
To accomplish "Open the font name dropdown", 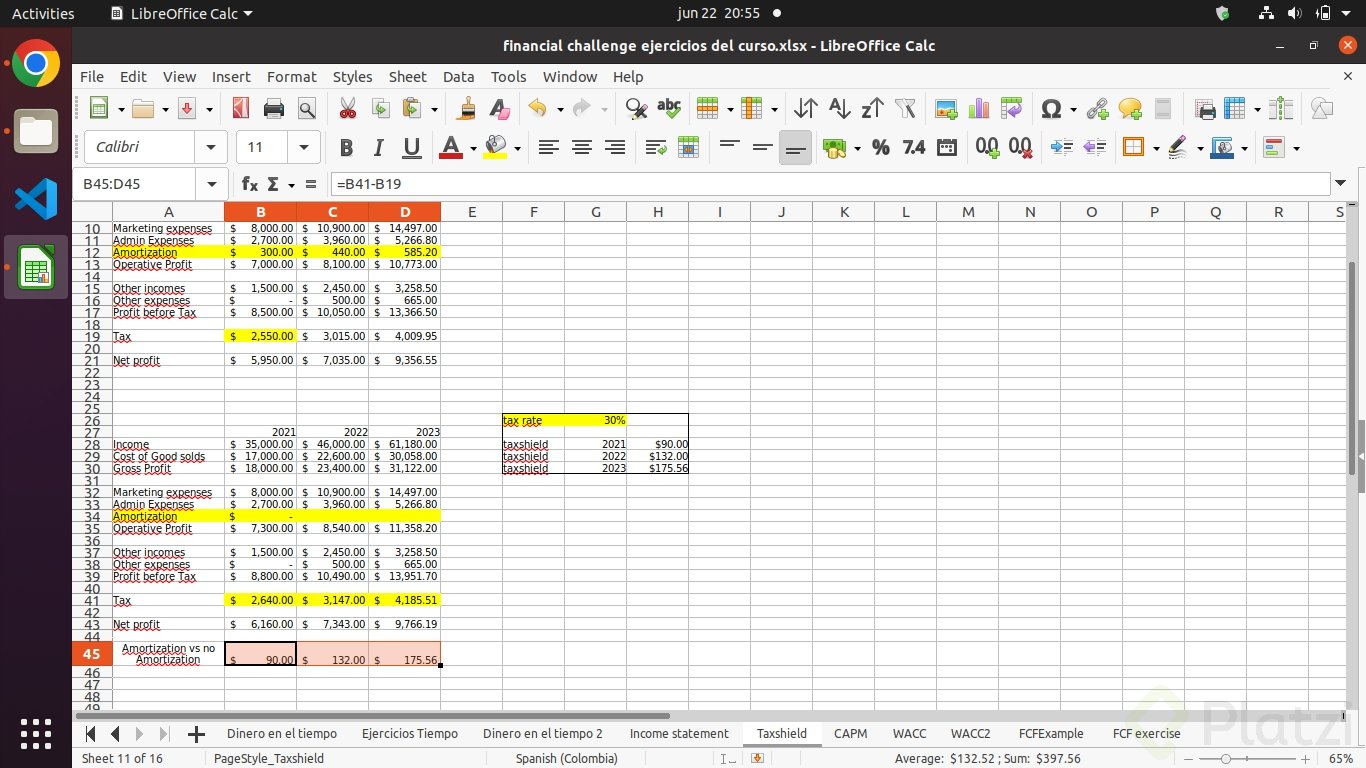I will point(211,147).
